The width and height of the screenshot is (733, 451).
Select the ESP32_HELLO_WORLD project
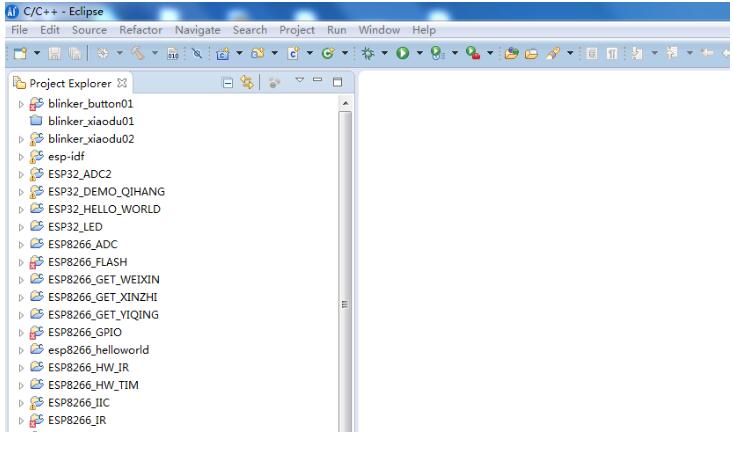pos(104,209)
